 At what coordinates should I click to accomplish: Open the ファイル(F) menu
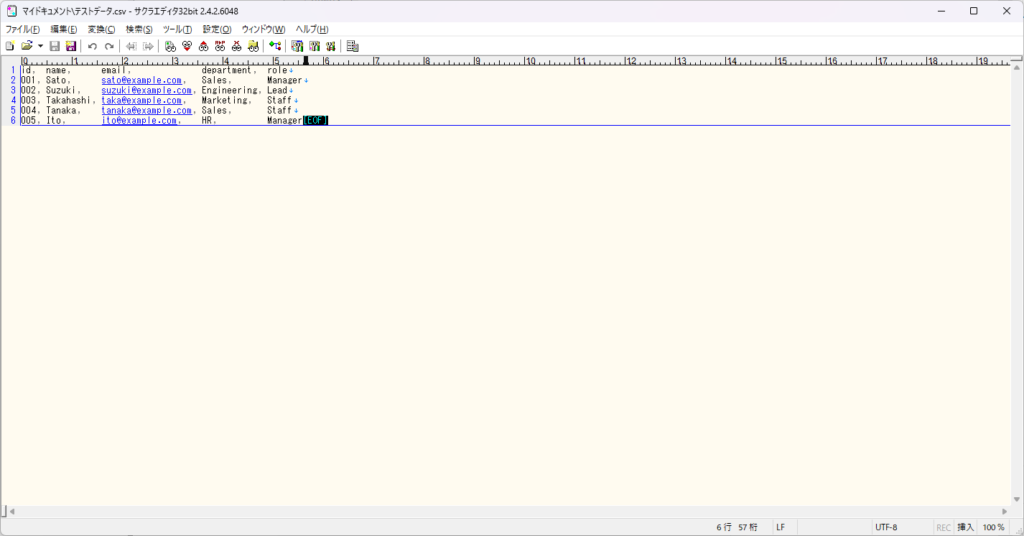click(x=22, y=29)
